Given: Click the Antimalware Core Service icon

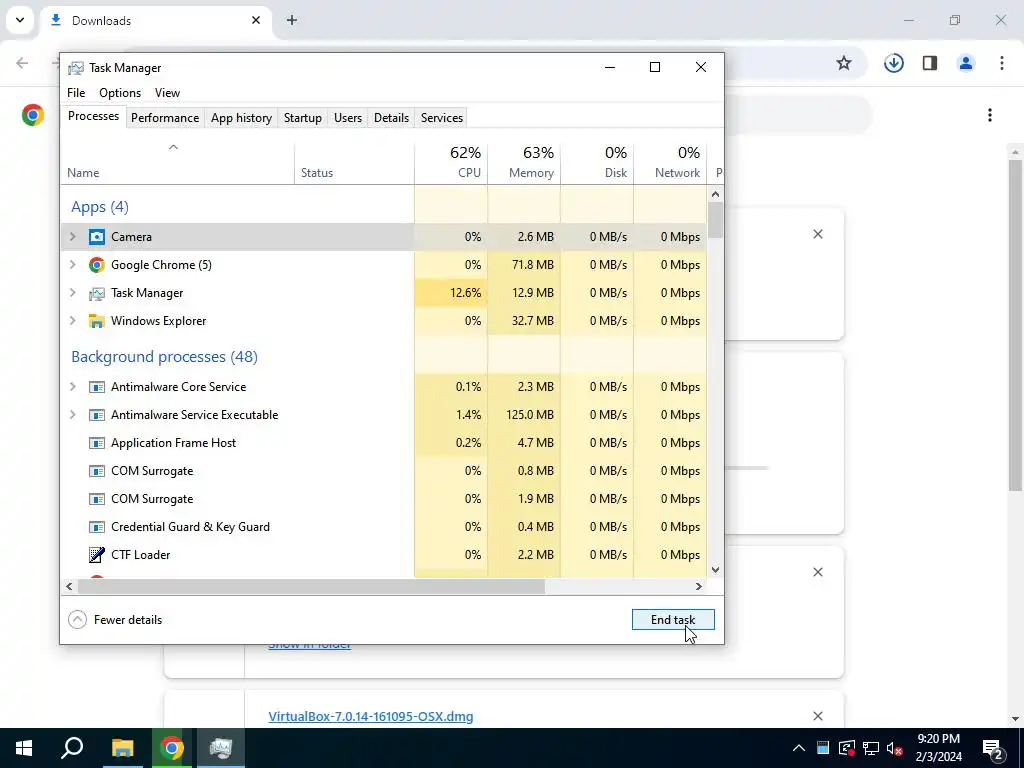Looking at the screenshot, I should pos(97,387).
